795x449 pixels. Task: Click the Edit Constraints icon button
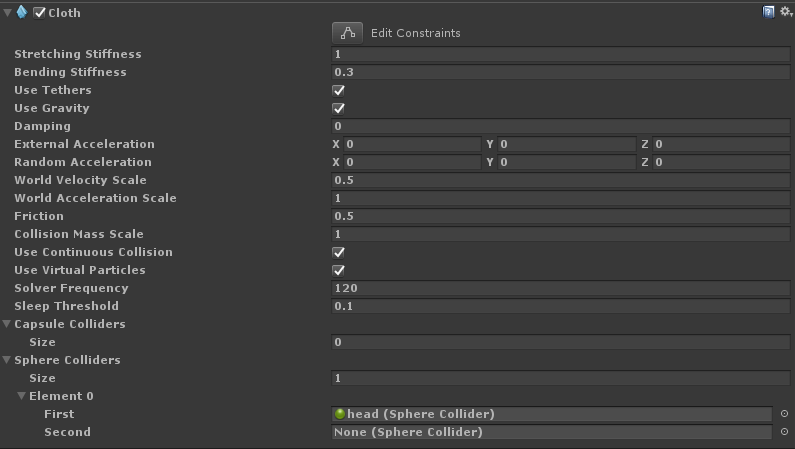tap(347, 33)
